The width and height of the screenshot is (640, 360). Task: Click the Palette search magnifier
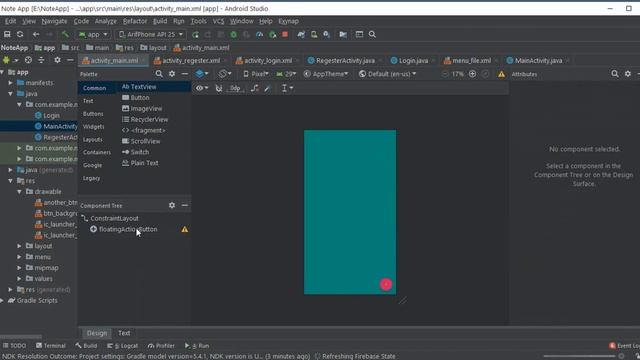tap(159, 74)
